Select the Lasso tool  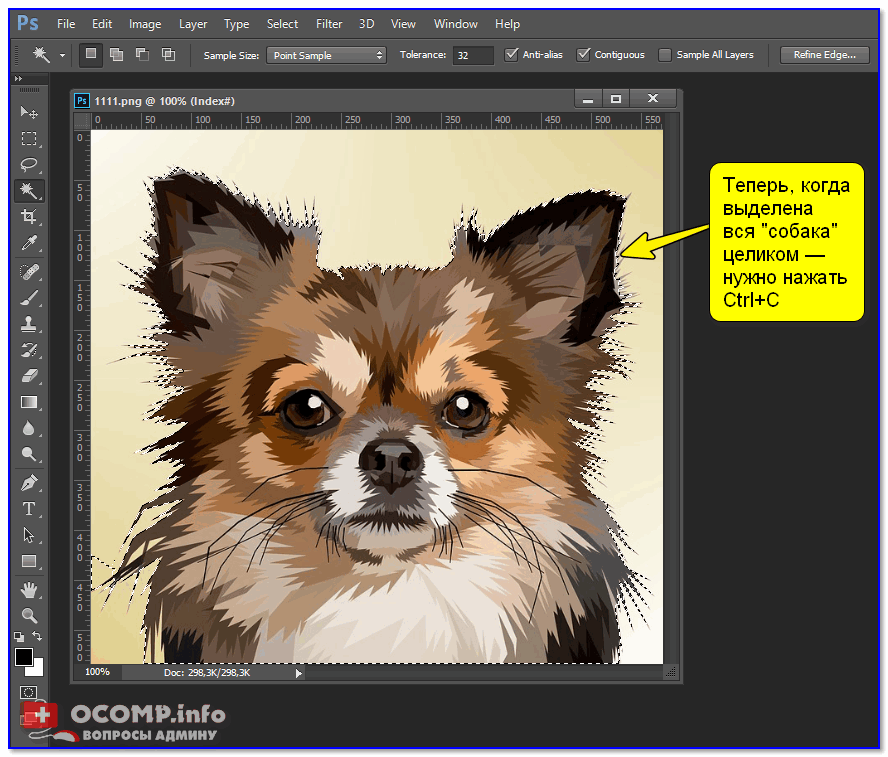(29, 164)
